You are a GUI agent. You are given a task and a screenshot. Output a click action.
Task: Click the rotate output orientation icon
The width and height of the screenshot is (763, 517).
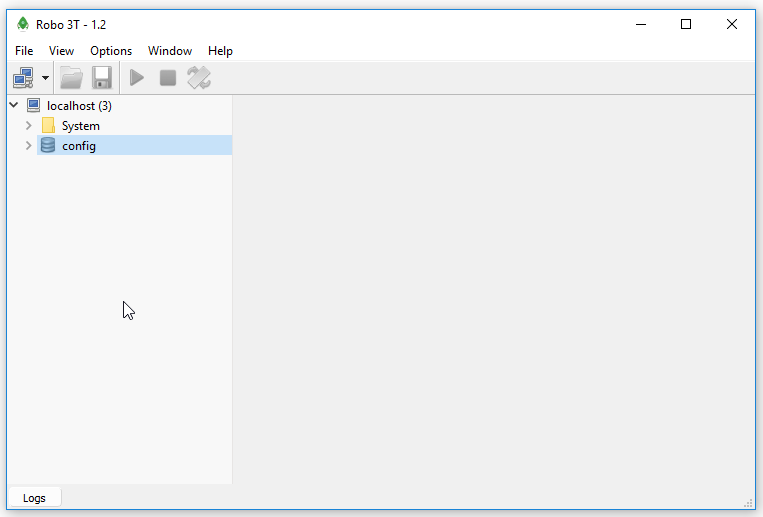(x=199, y=78)
